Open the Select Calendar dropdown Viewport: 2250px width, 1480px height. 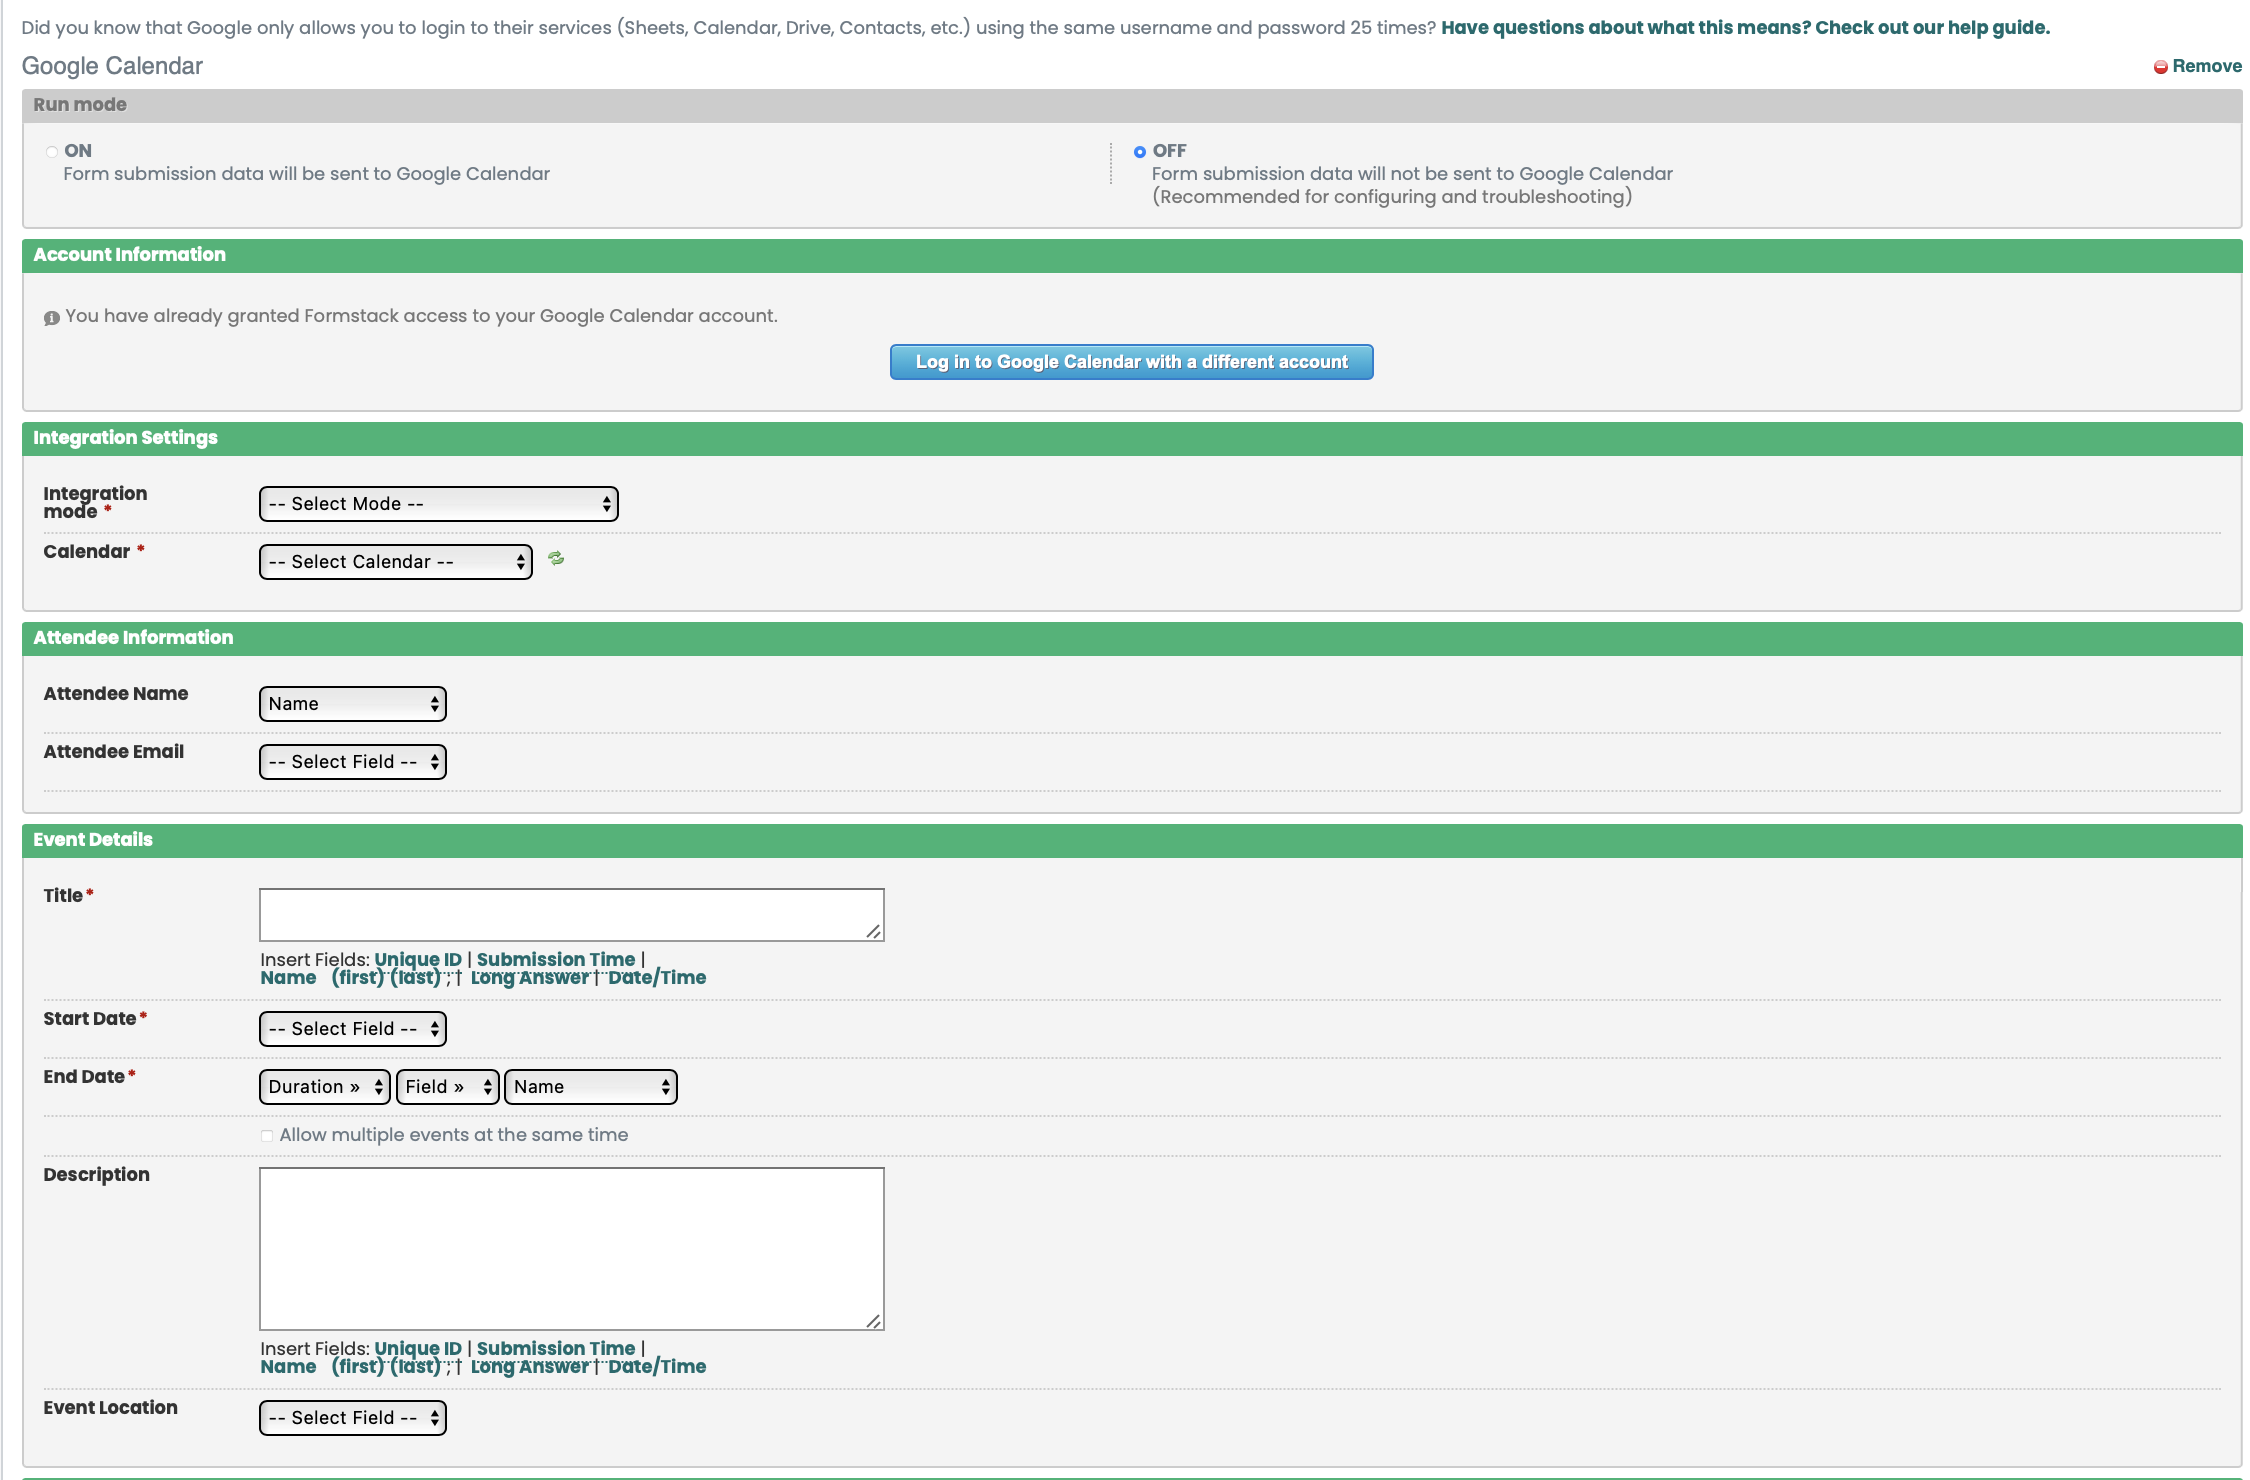(395, 561)
